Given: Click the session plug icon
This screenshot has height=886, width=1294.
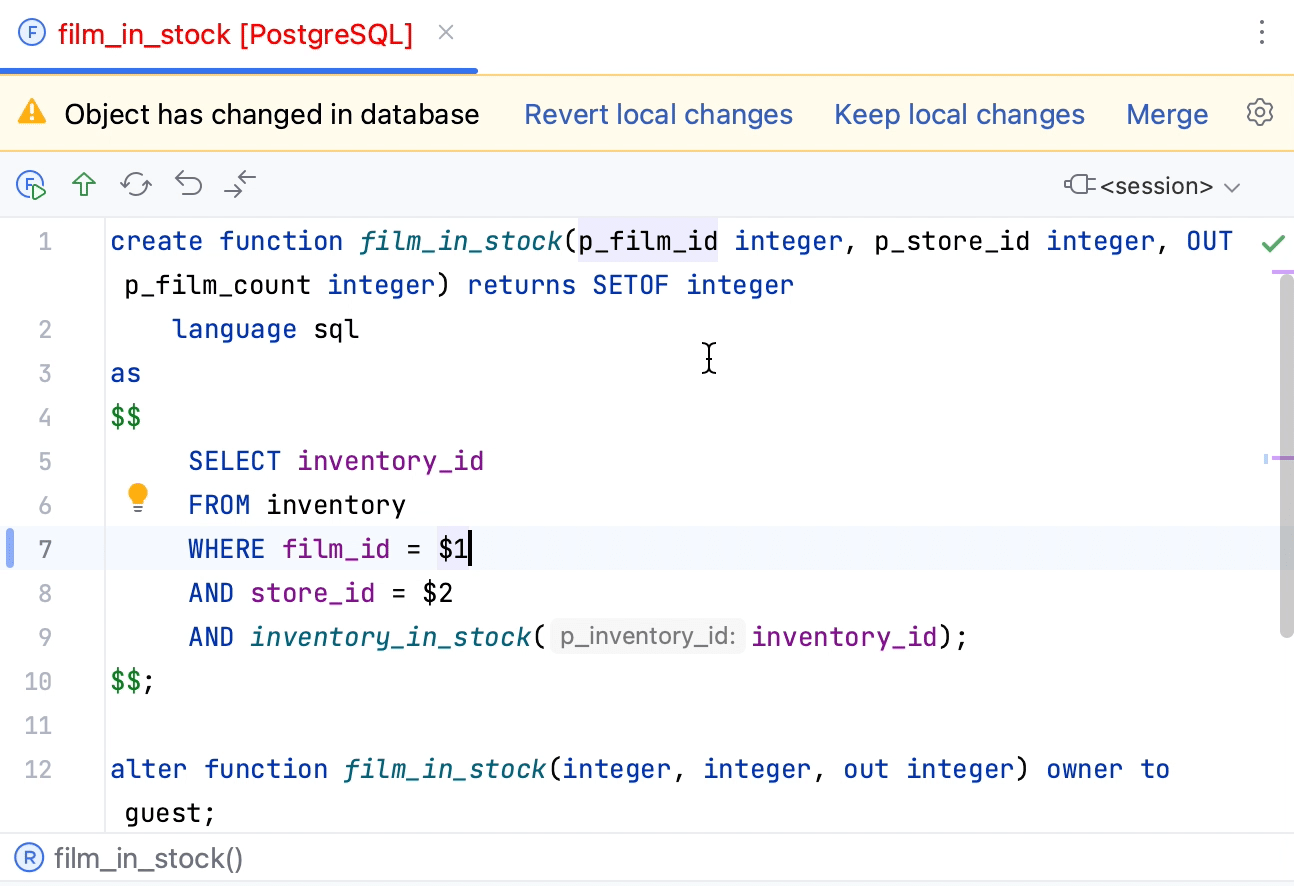Looking at the screenshot, I should pos(1080,186).
